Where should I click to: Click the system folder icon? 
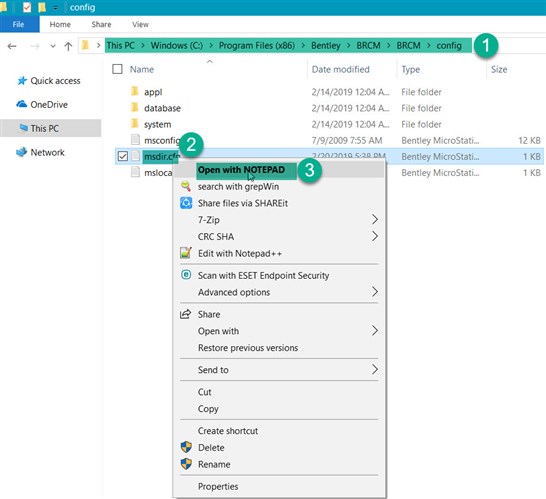[135, 123]
